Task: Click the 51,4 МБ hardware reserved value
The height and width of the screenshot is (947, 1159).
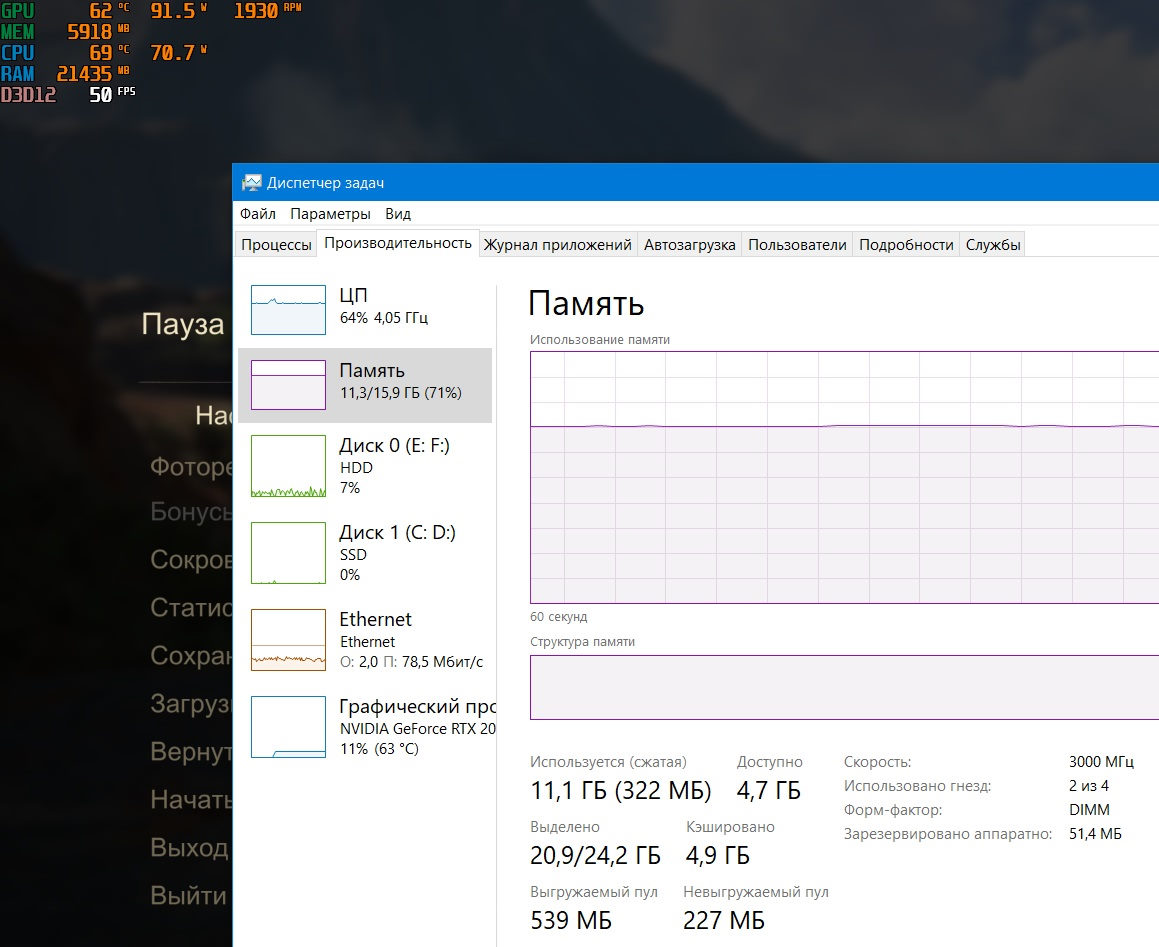Action: click(1095, 834)
